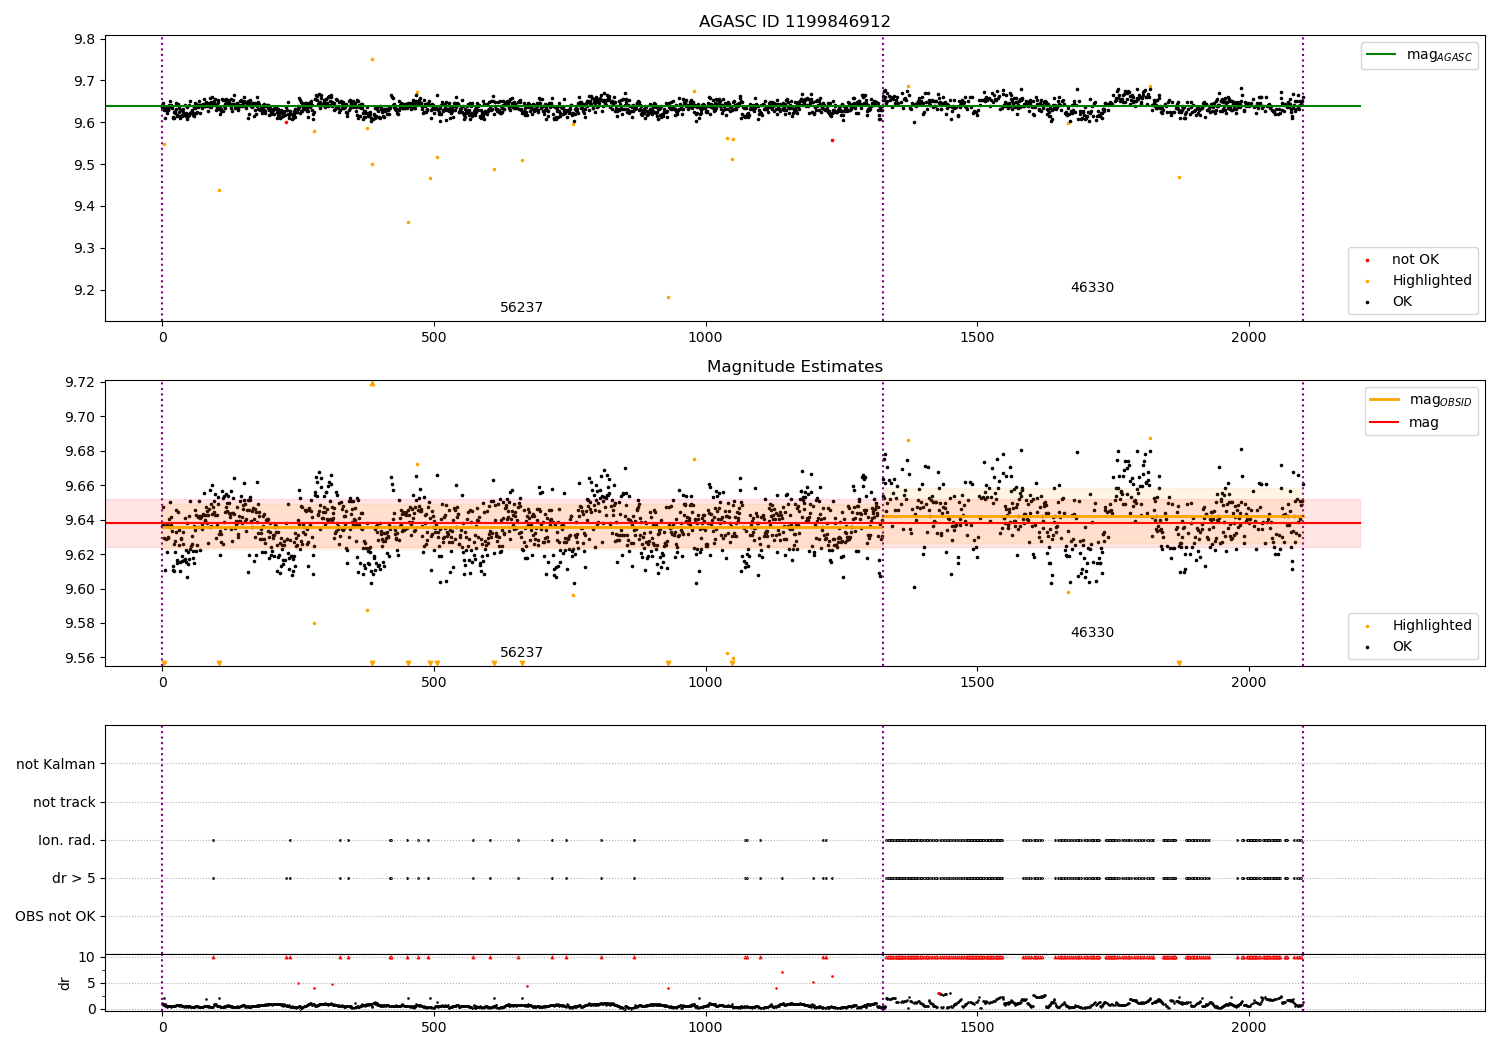1500x1050 pixels.
Task: Click the '1500' x-tick under the middle plot
Action: 977,683
